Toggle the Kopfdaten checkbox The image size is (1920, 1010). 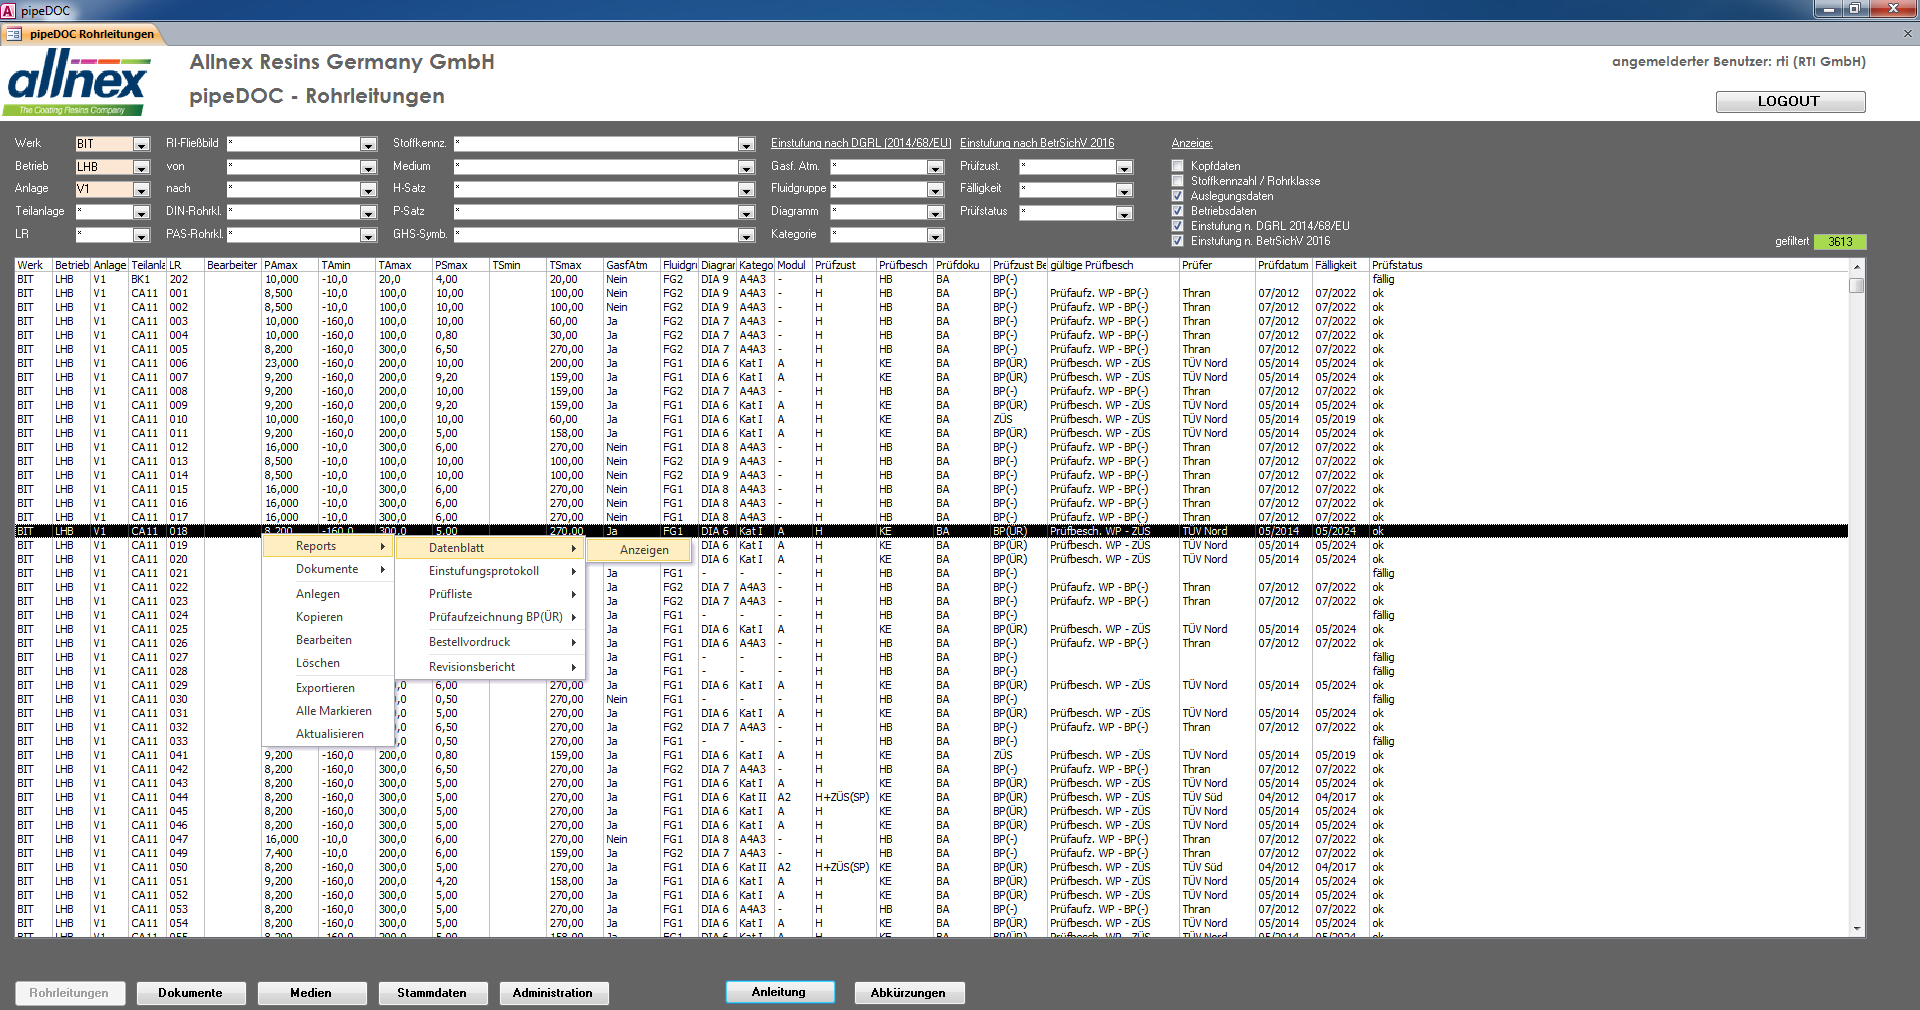1177,166
